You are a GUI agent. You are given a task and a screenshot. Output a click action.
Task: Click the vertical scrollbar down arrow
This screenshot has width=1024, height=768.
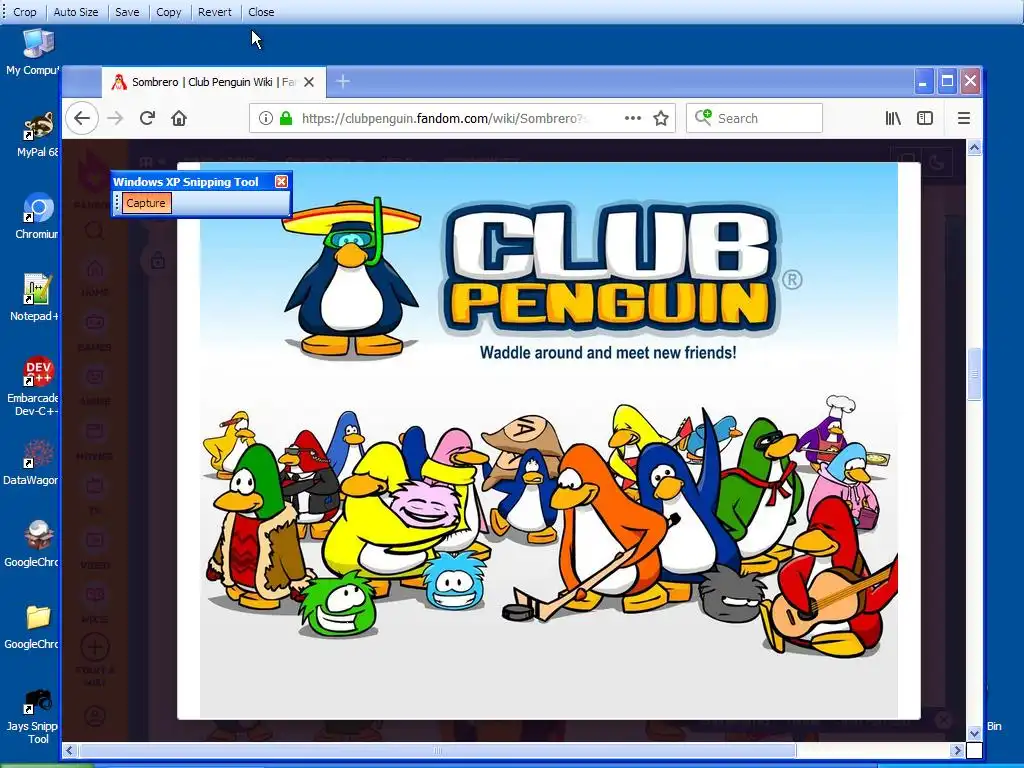pos(974,733)
